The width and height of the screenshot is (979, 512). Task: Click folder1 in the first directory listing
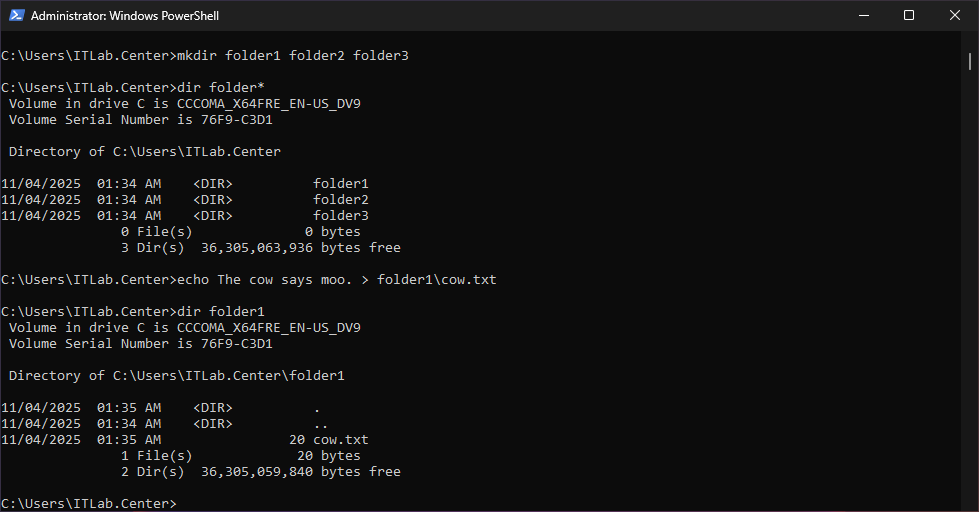coord(340,184)
